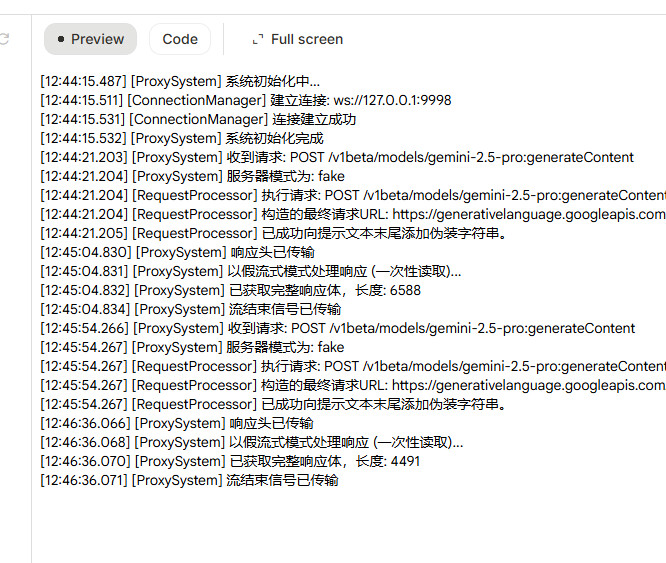Click the 12:44:15.487 系统初始化中 log line
Image resolution: width=666 pixels, height=563 pixels.
(180, 81)
